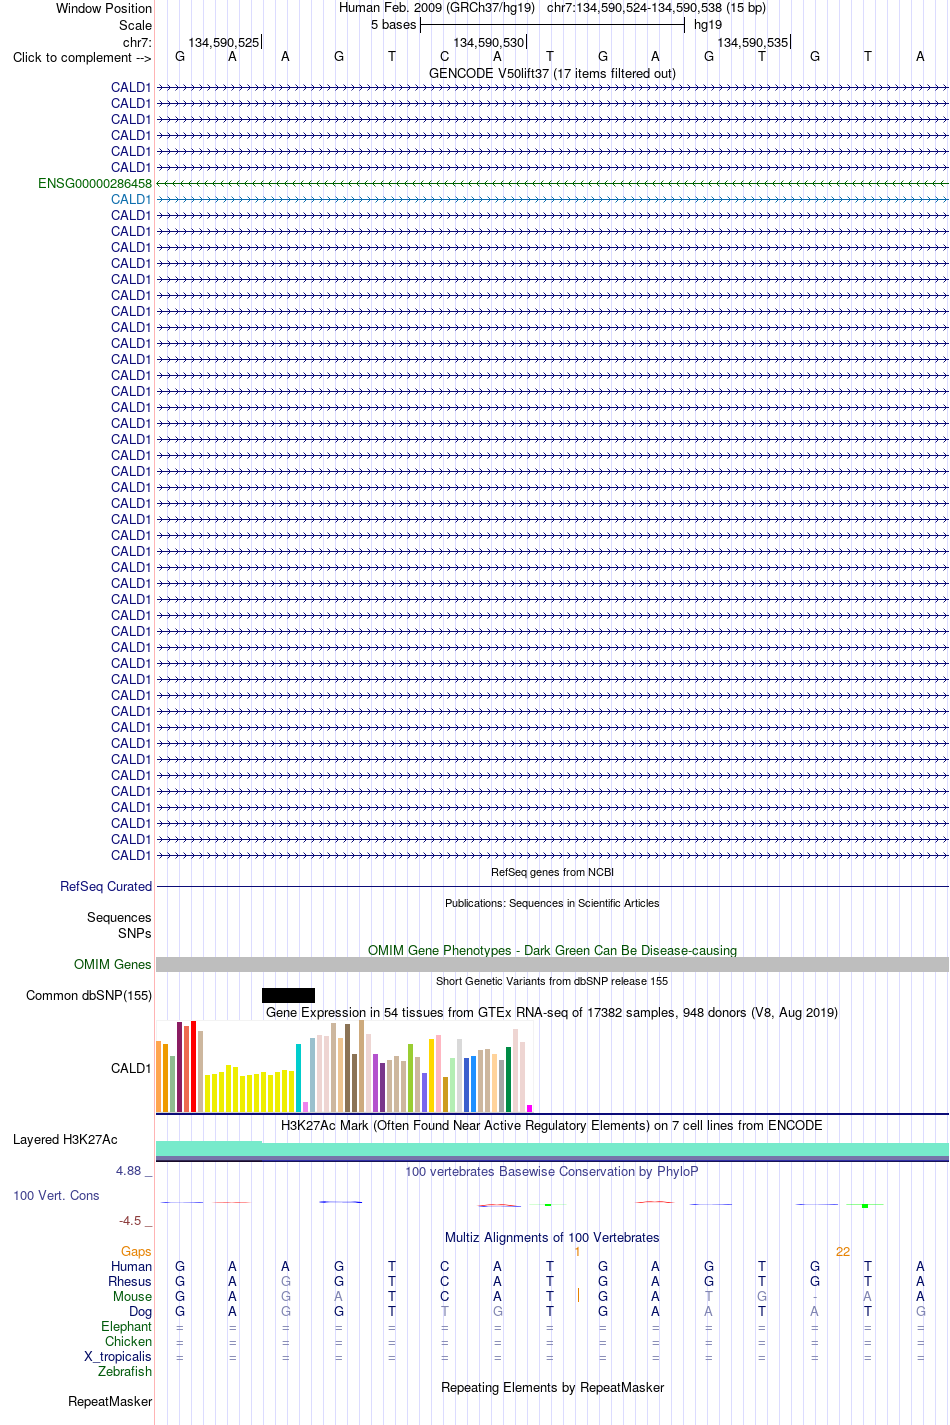Select the light-blue highlighted CALD1 transcript label
This screenshot has width=950, height=1425.
131,199
